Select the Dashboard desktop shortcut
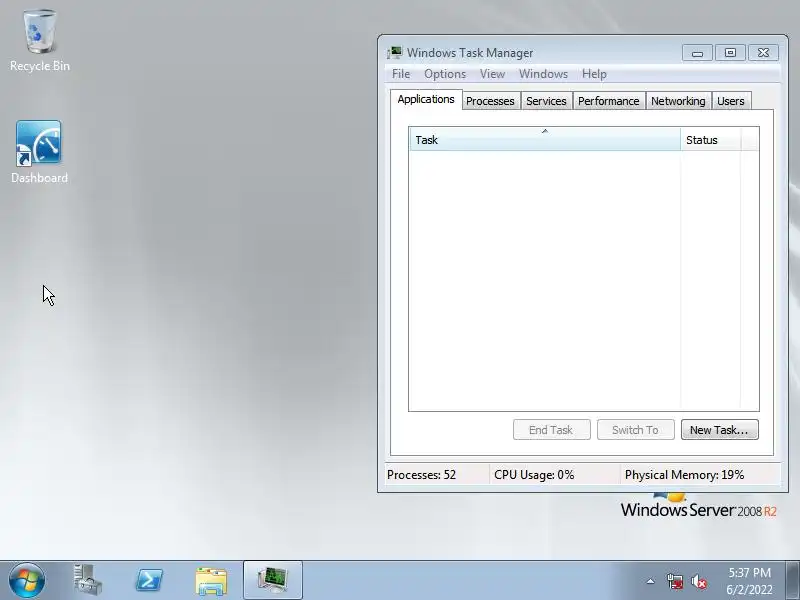This screenshot has width=800, height=600. click(x=39, y=152)
